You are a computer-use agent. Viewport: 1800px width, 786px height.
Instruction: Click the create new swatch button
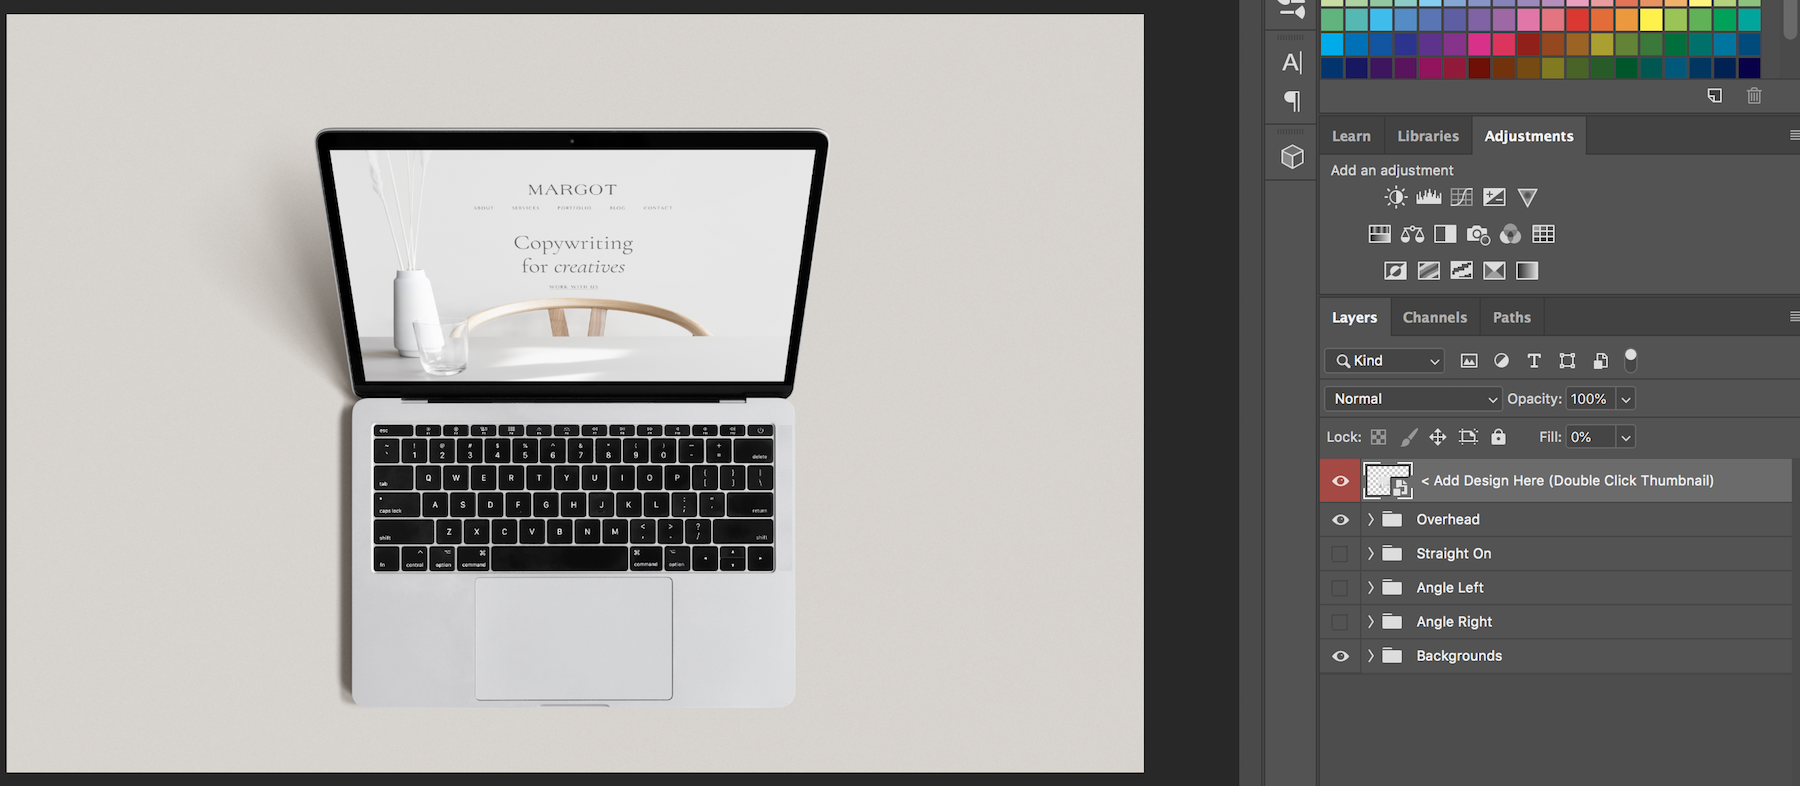click(1714, 96)
